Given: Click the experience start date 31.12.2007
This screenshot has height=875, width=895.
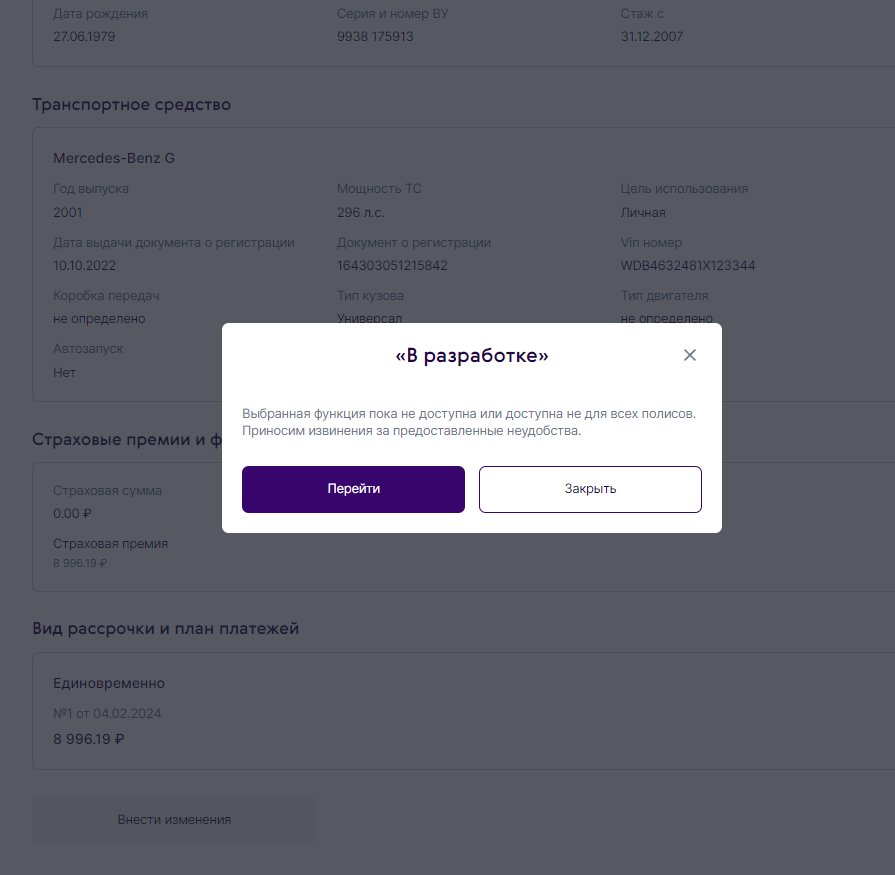Looking at the screenshot, I should click(x=652, y=36).
